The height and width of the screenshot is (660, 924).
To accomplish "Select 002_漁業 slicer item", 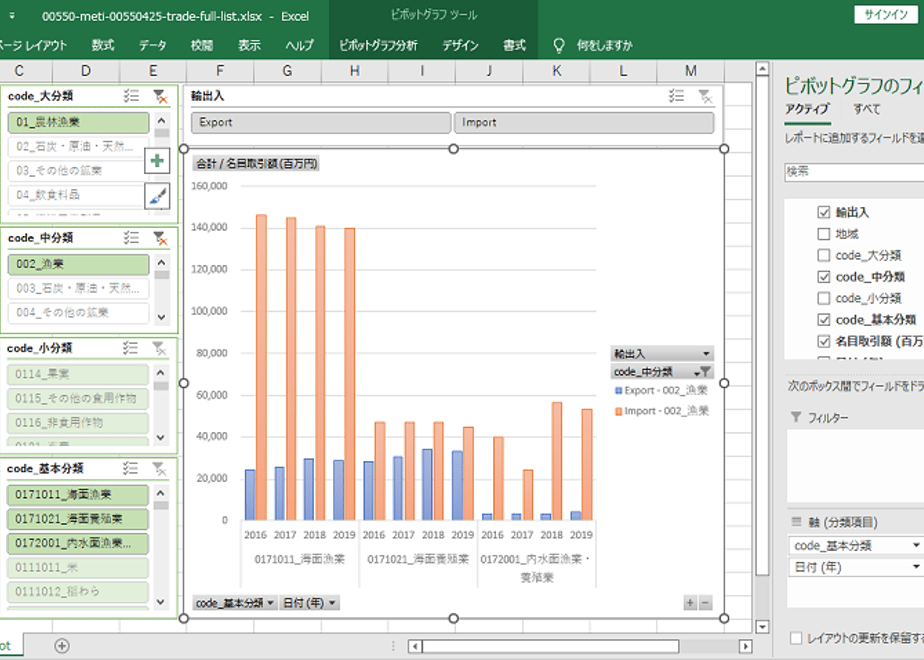I will (78, 264).
